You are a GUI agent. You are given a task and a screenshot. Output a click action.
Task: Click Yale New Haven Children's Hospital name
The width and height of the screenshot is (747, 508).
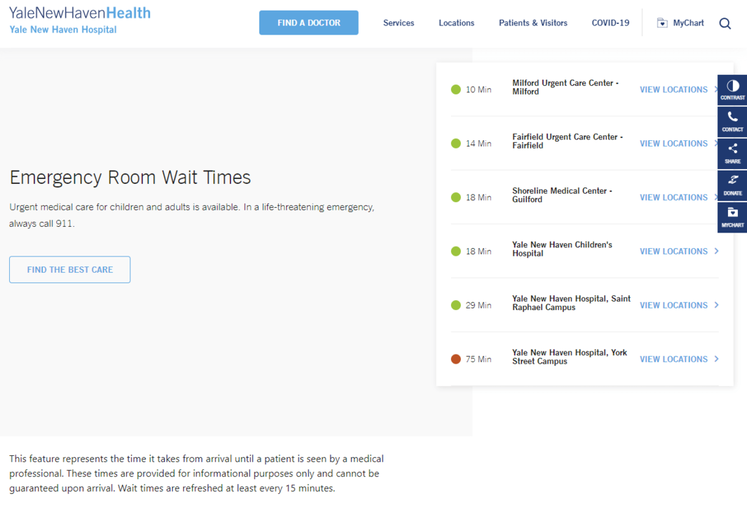(562, 249)
